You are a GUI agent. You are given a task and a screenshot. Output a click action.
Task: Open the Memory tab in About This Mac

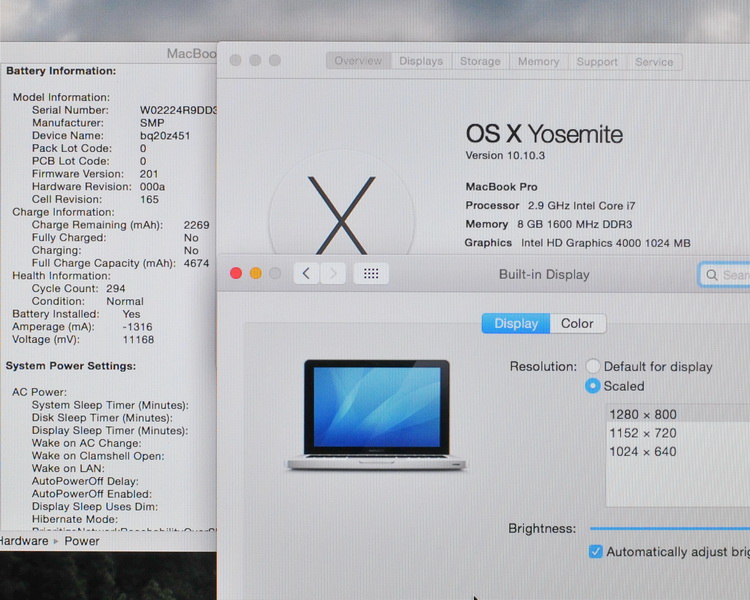539,62
